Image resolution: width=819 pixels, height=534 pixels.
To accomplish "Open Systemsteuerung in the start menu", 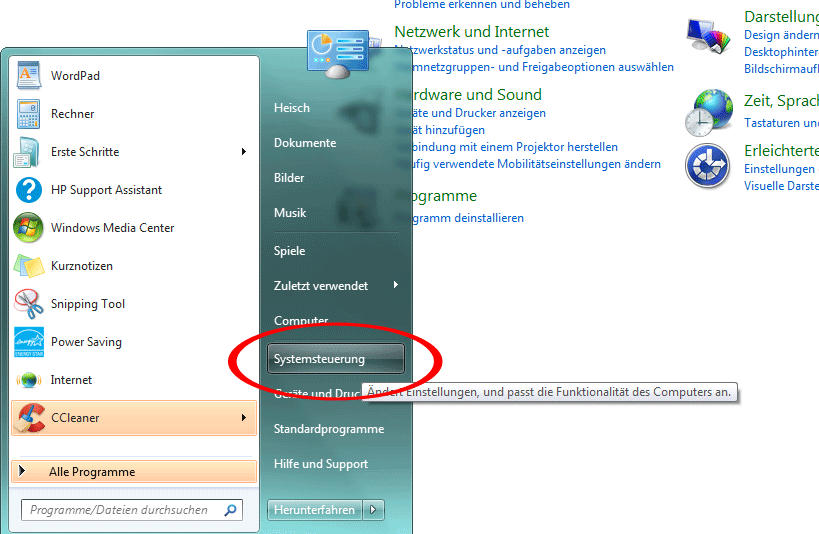I will tap(336, 359).
